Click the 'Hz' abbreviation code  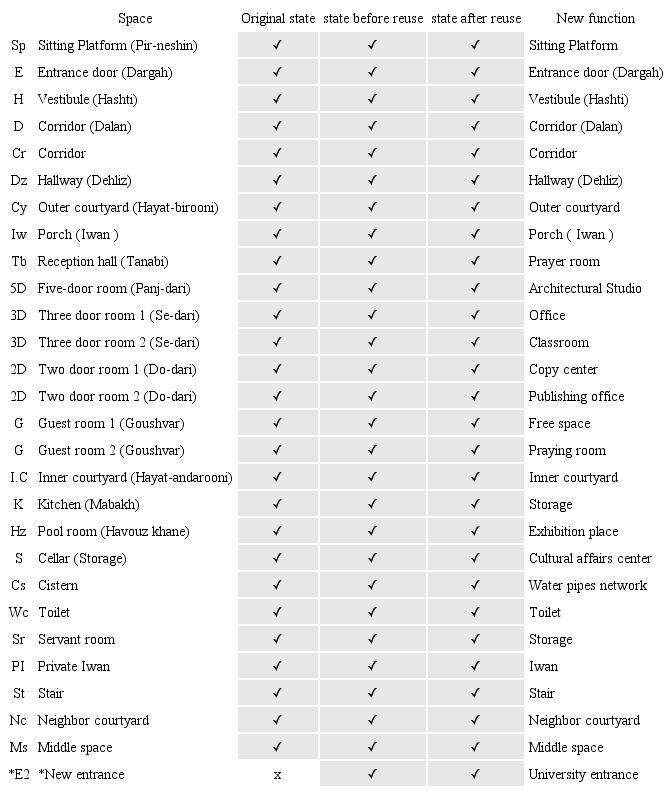tap(19, 531)
